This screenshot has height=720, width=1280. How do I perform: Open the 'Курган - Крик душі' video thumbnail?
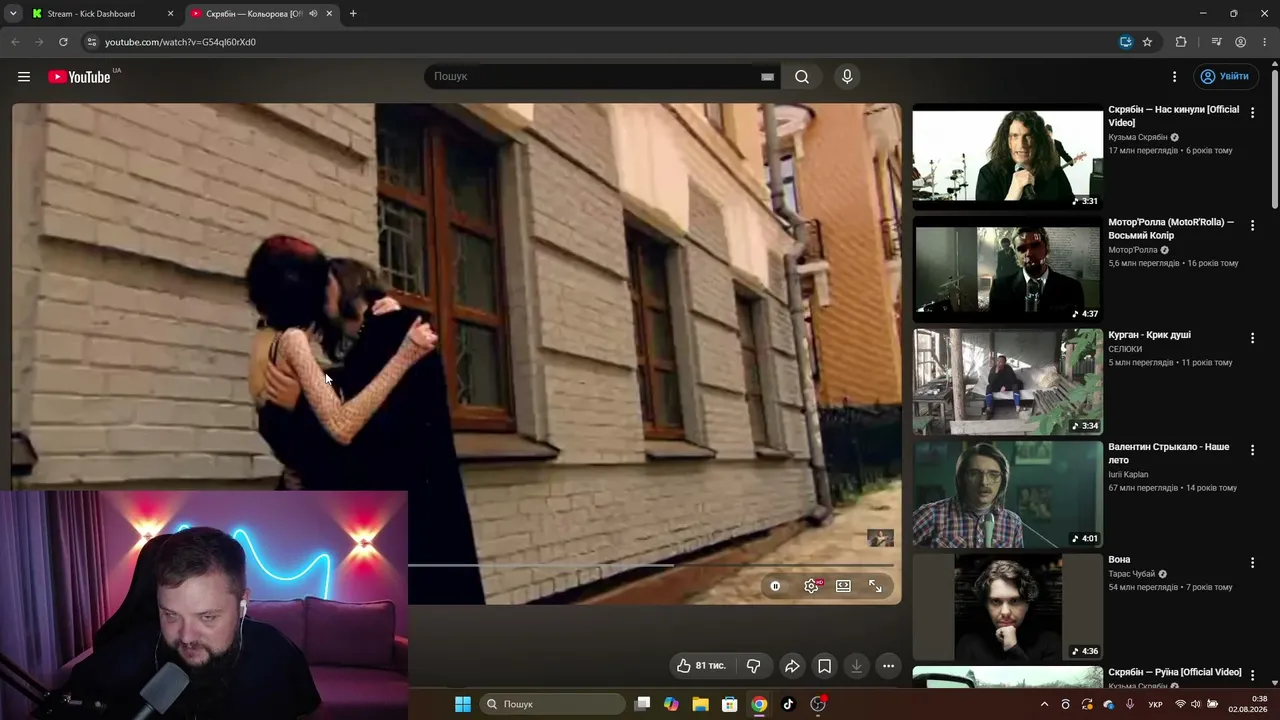click(1008, 382)
